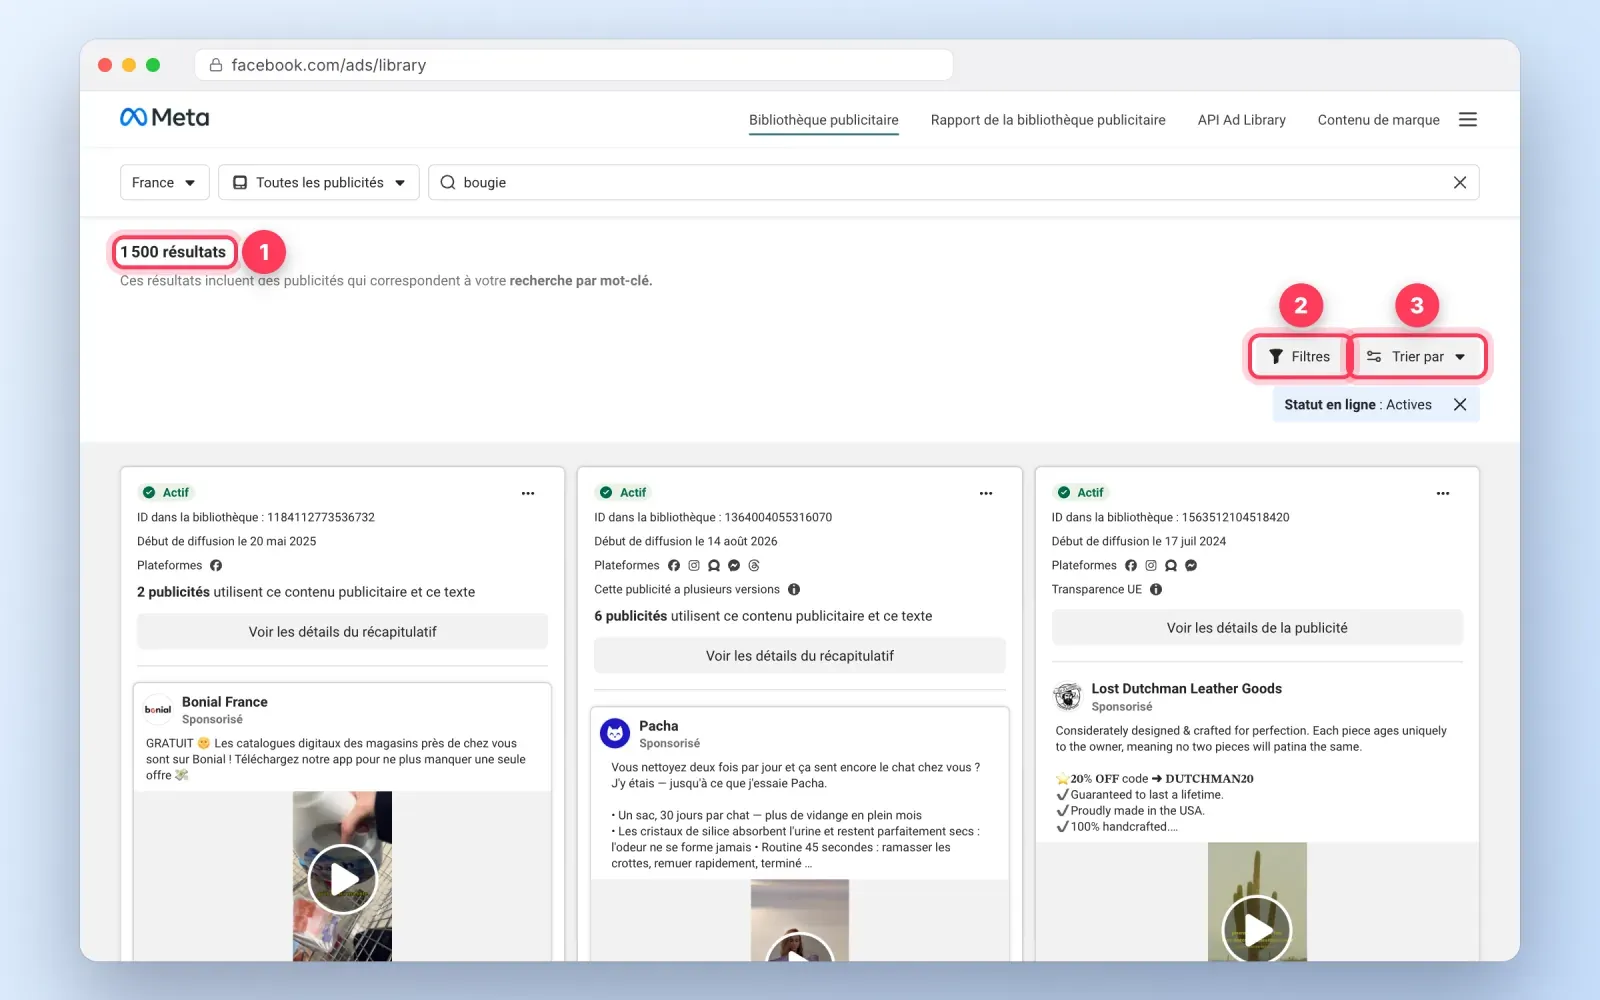
Task: Click the bougie search input field
Action: (x=954, y=183)
